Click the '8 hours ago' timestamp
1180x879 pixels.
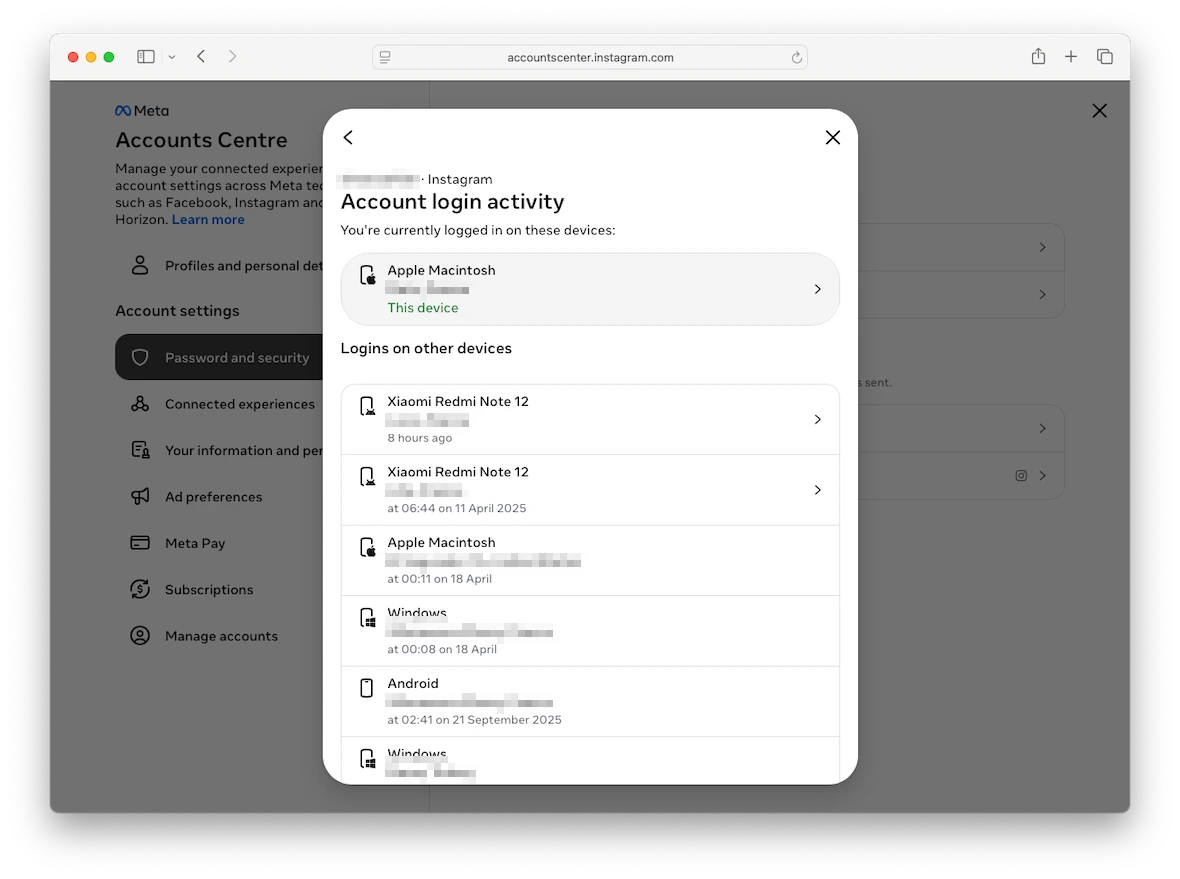tap(420, 438)
